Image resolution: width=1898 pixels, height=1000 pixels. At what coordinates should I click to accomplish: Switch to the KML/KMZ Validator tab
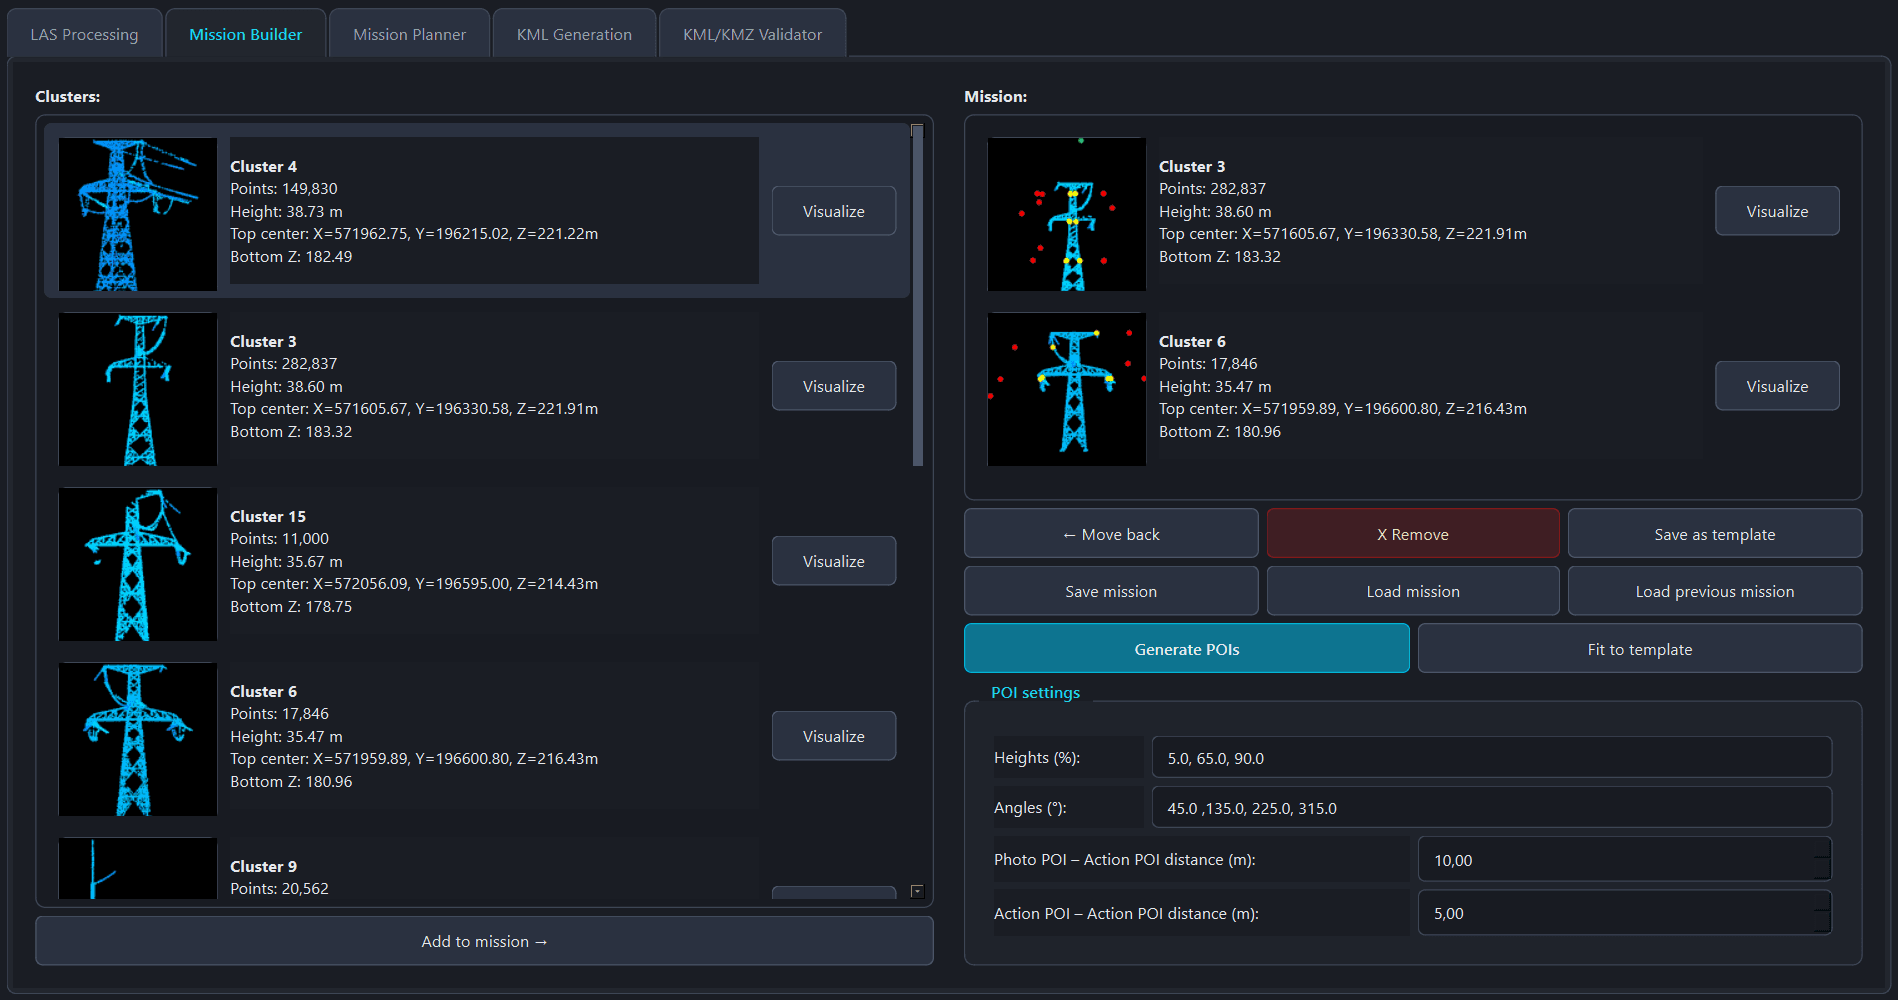(x=751, y=33)
